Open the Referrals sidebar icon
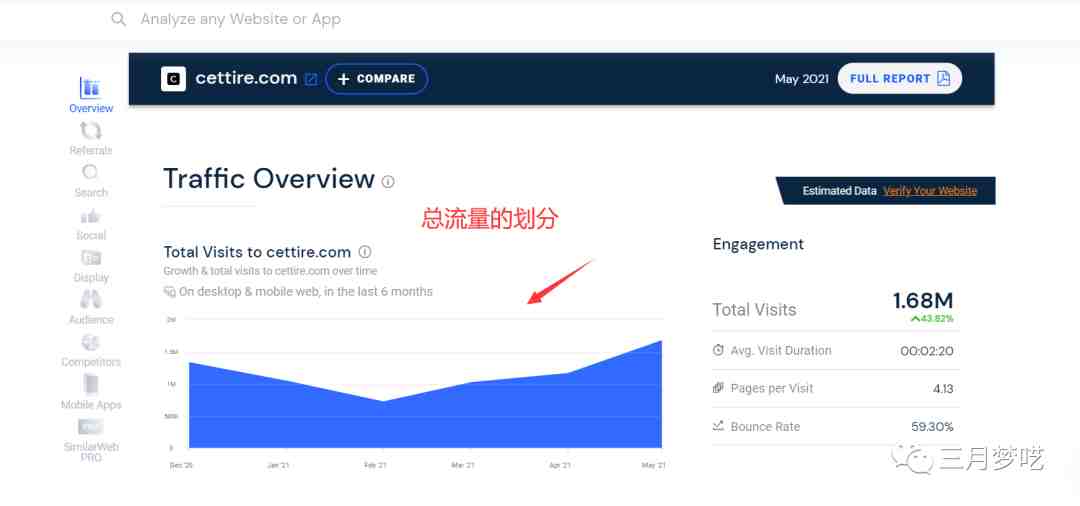The height and width of the screenshot is (506, 1080). pyautogui.click(x=90, y=138)
